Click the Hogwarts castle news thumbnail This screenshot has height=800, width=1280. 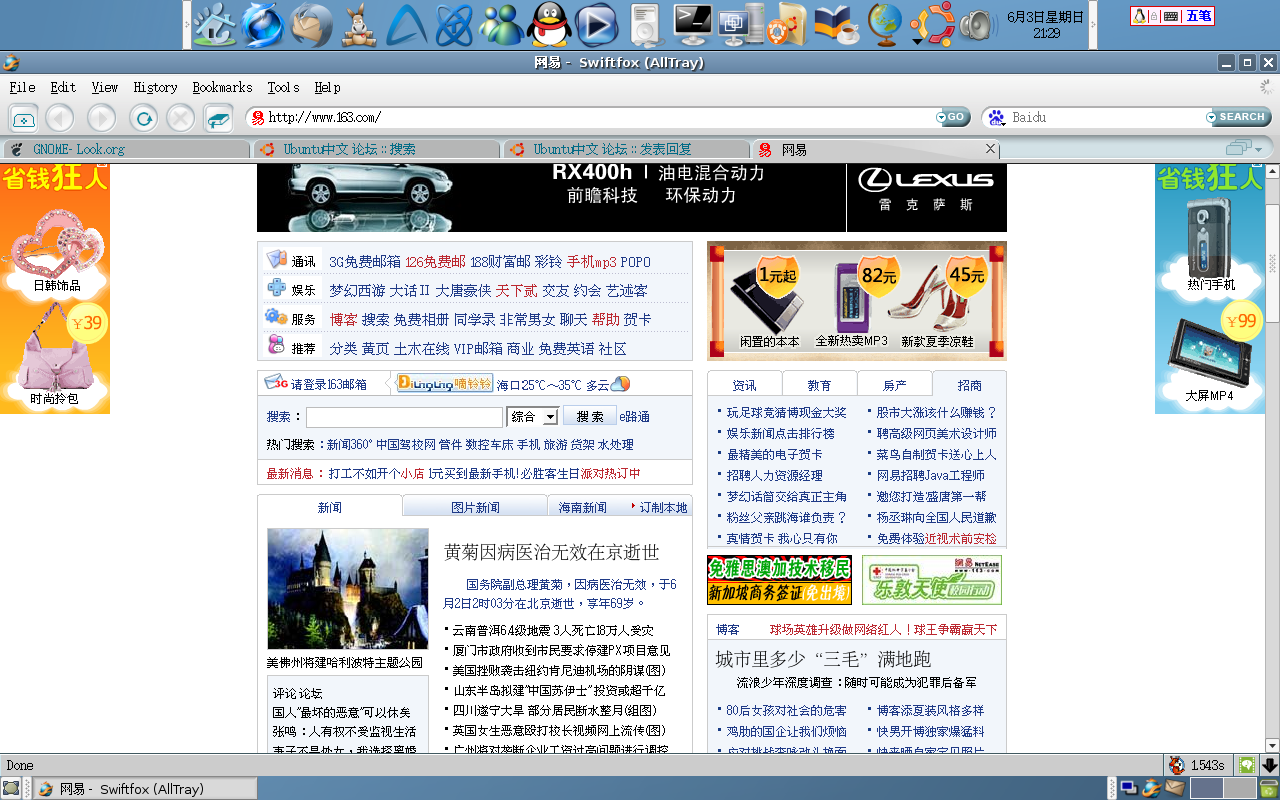pyautogui.click(x=348, y=589)
